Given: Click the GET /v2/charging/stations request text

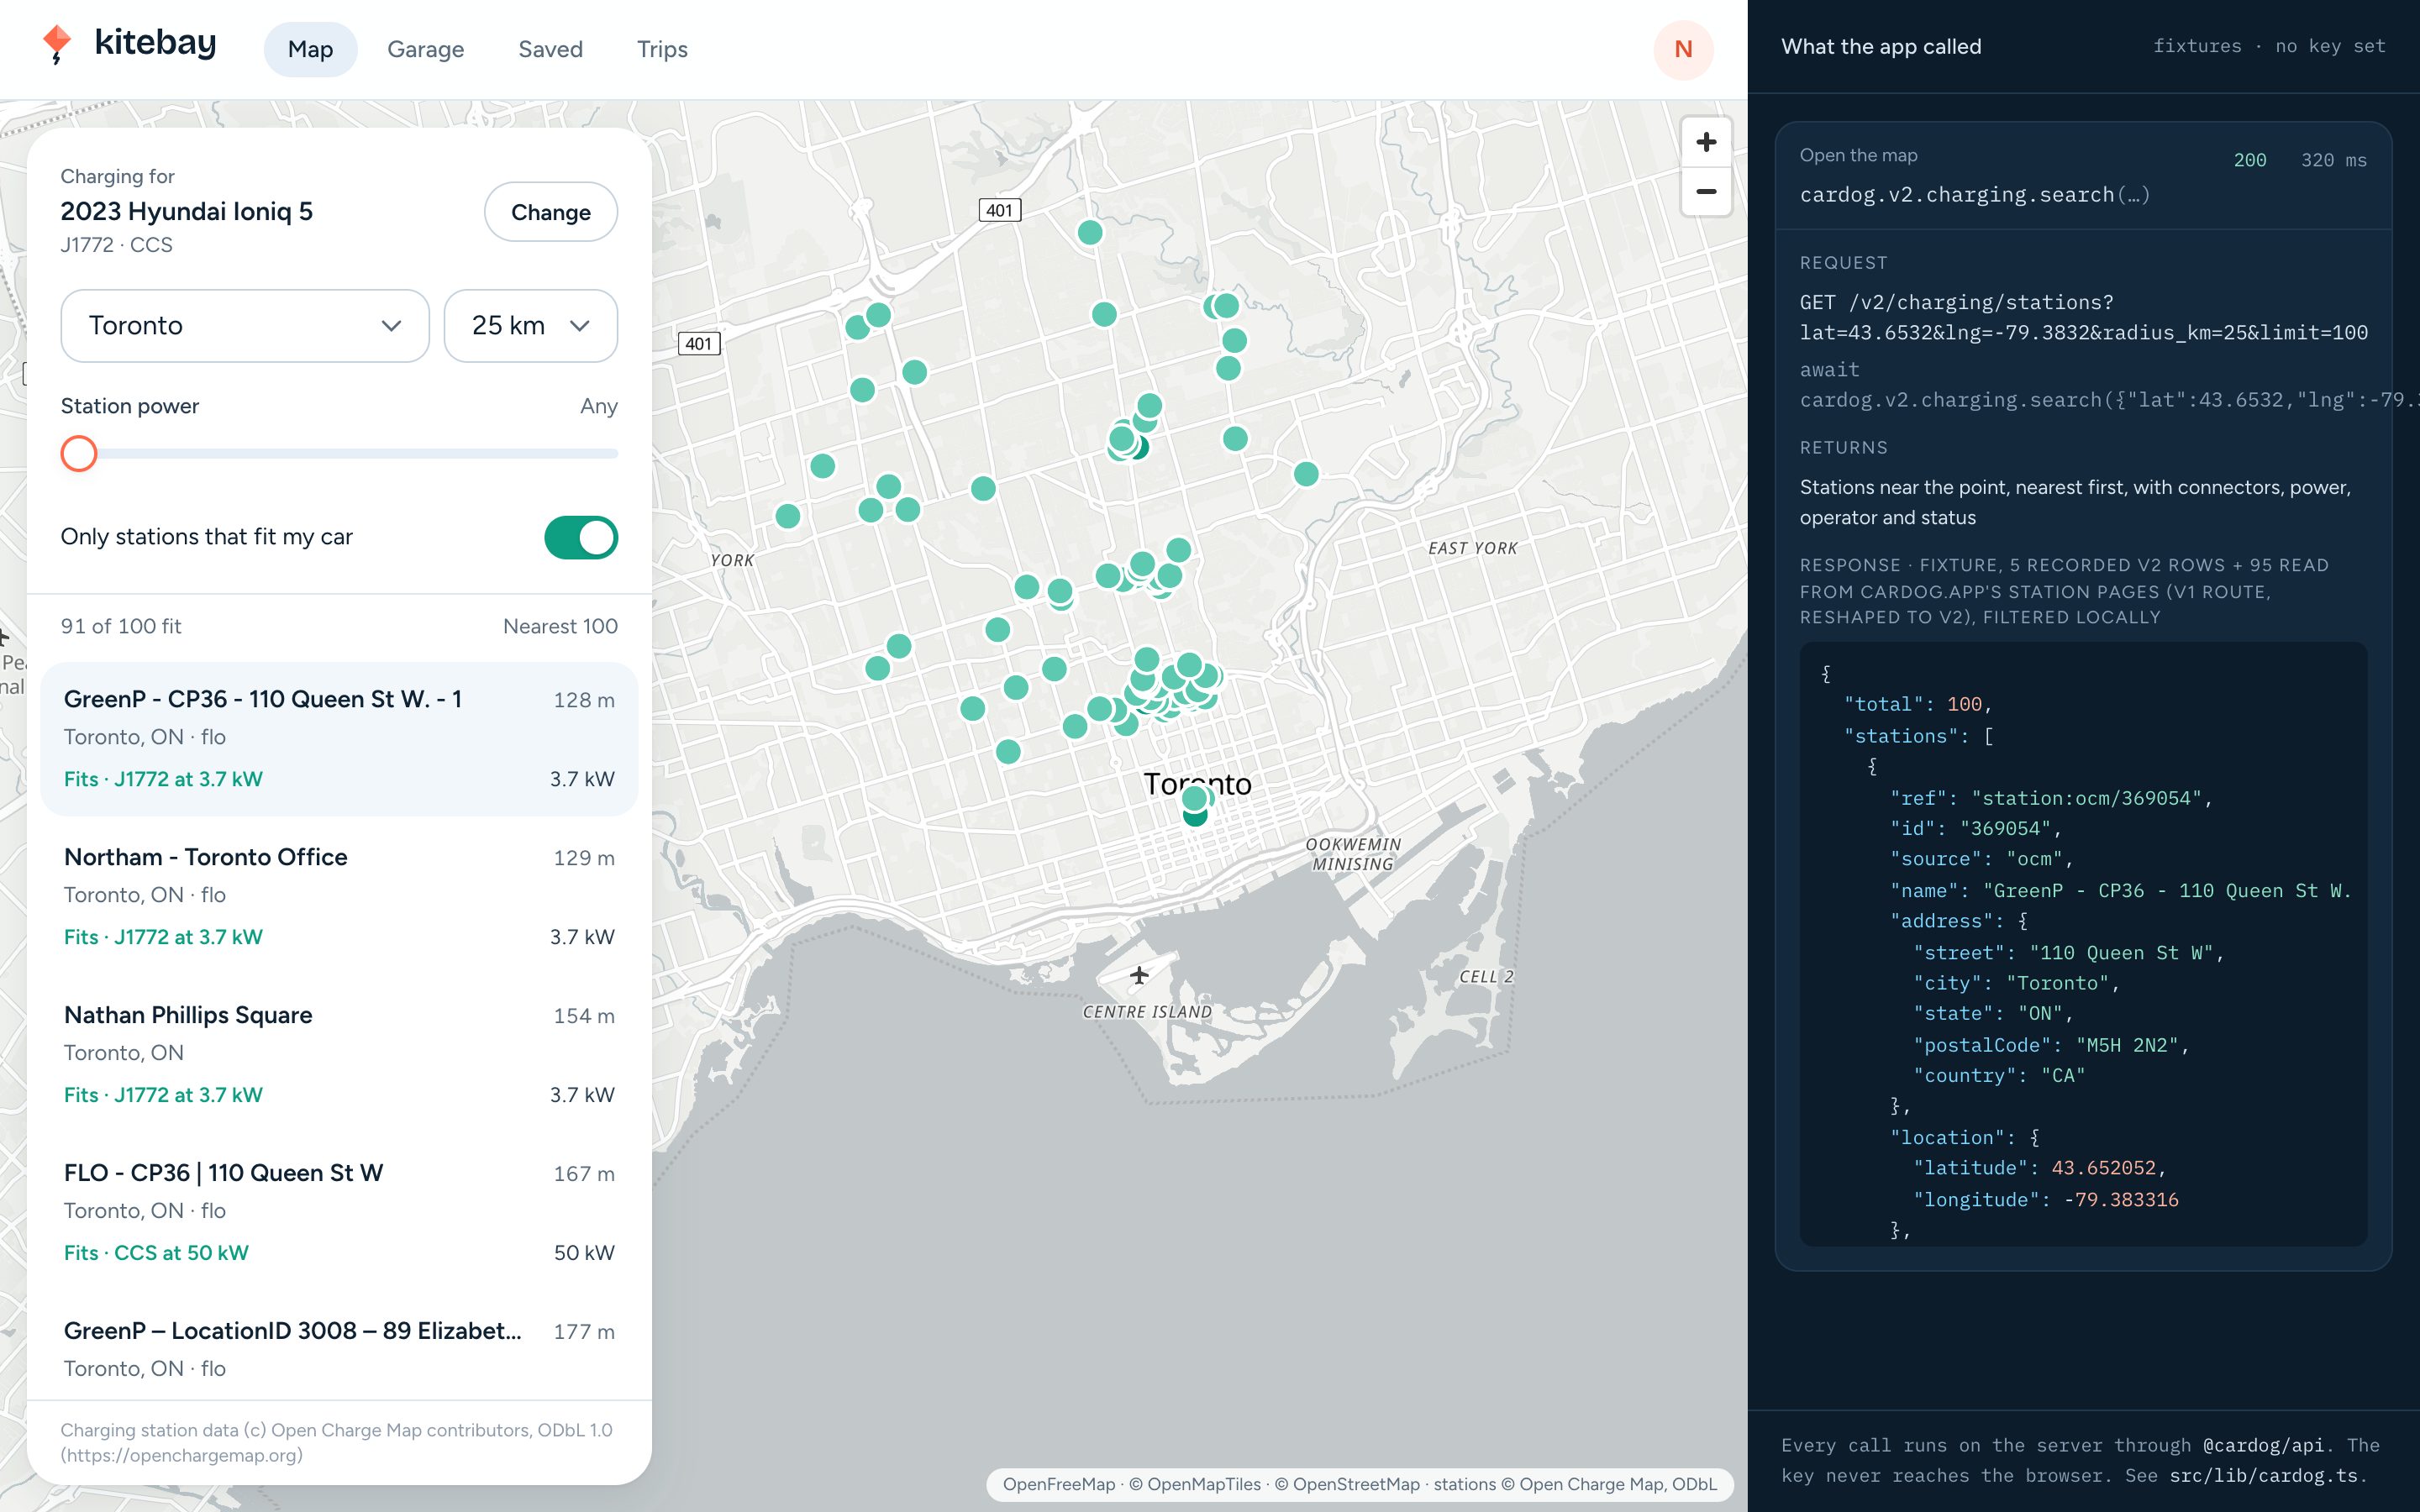Looking at the screenshot, I should (2084, 317).
